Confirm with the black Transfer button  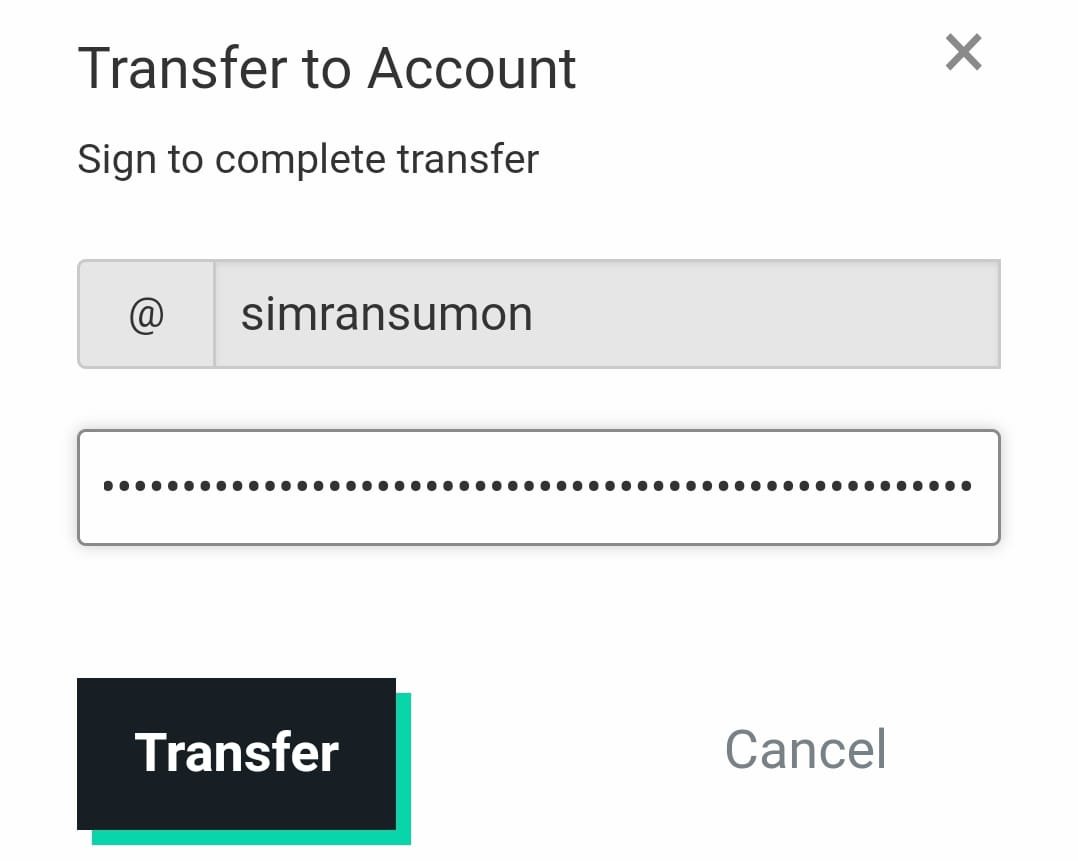pyautogui.click(x=236, y=754)
